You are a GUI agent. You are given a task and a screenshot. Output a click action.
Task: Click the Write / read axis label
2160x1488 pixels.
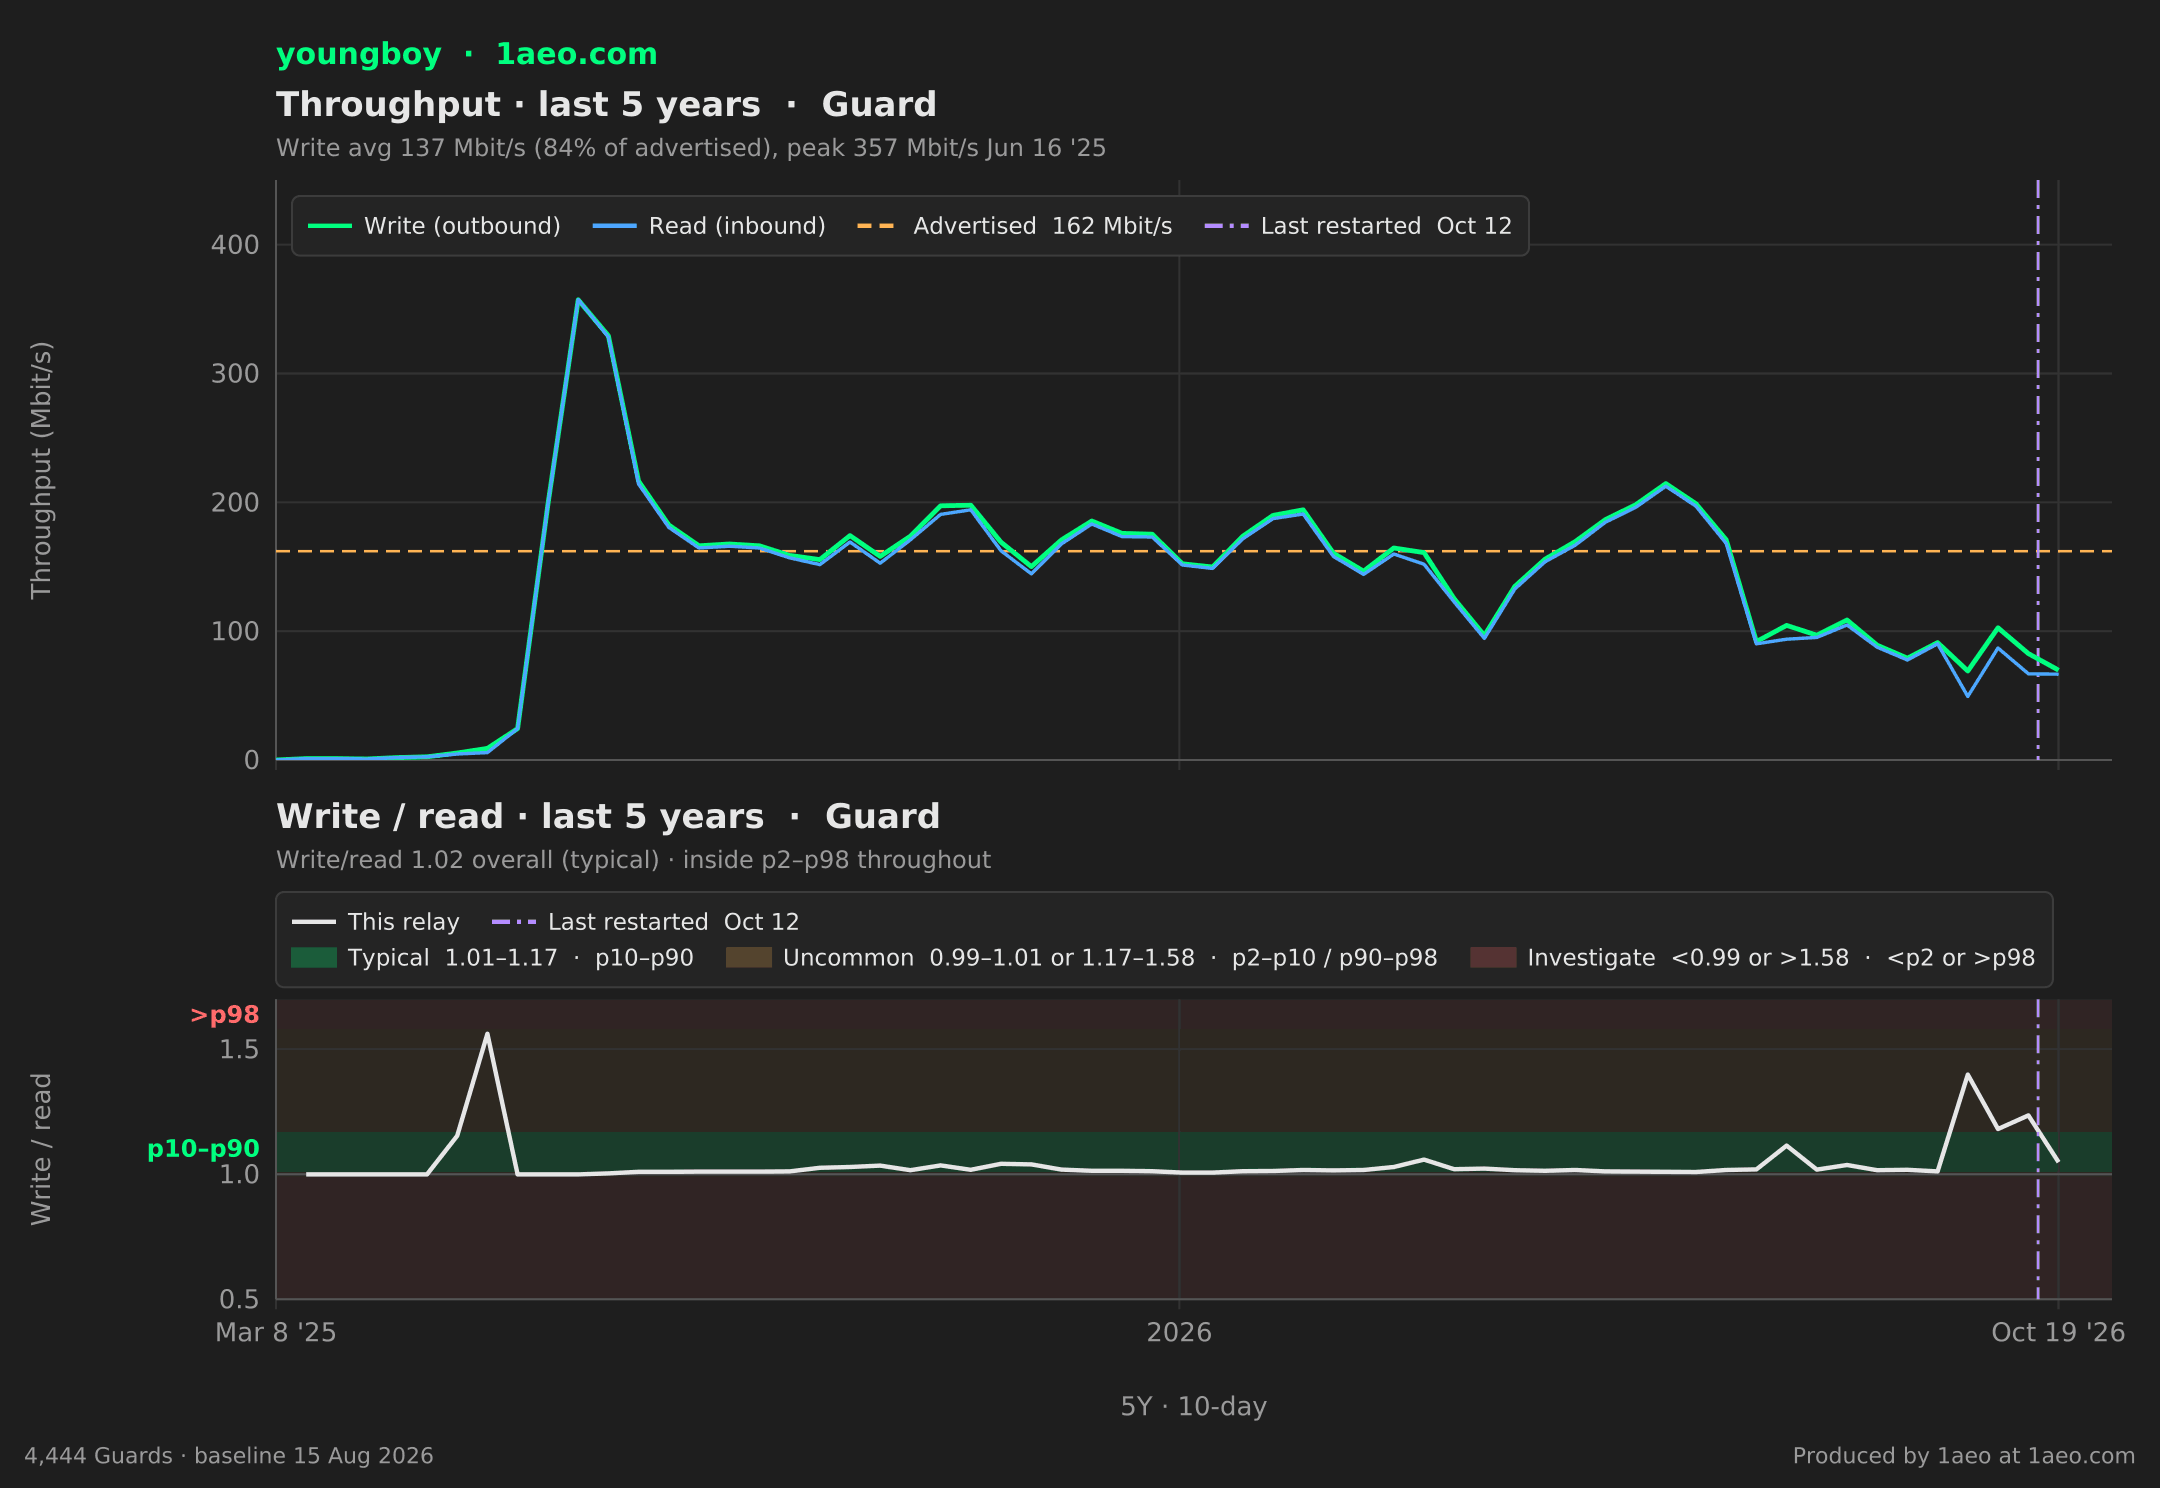coord(41,1150)
